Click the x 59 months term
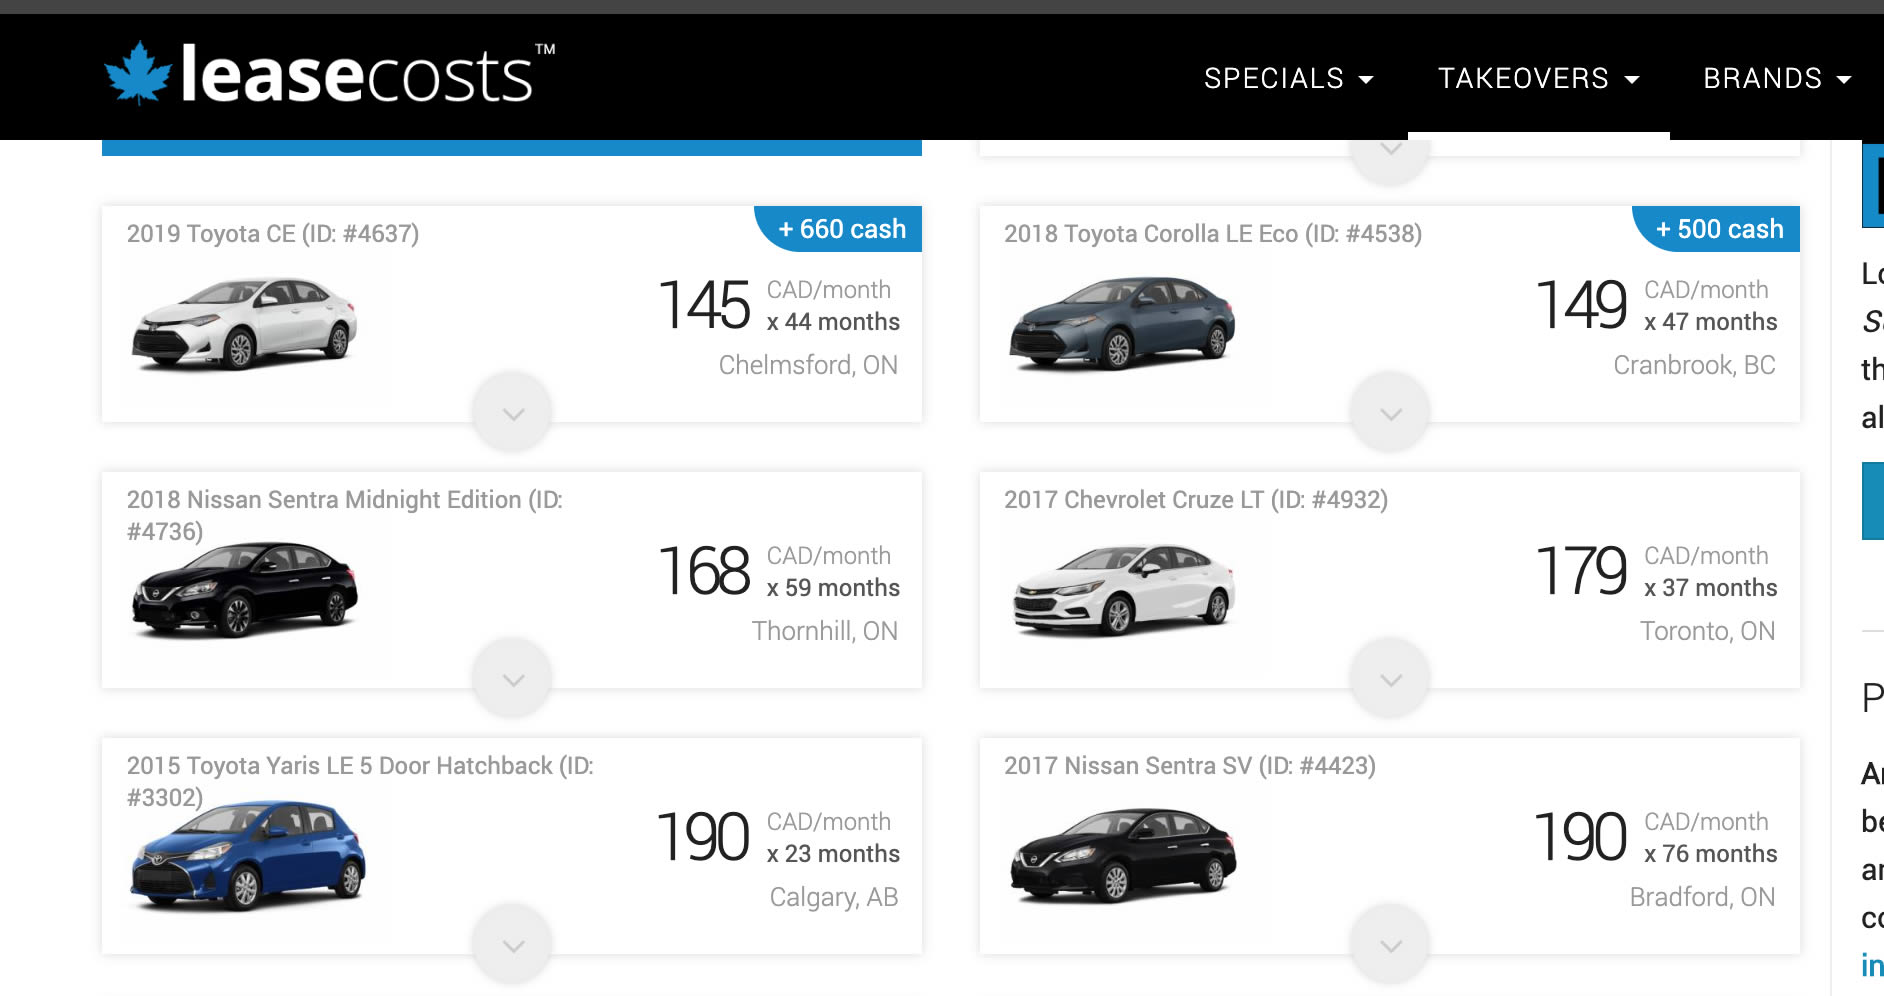The height and width of the screenshot is (996, 1884). (833, 588)
